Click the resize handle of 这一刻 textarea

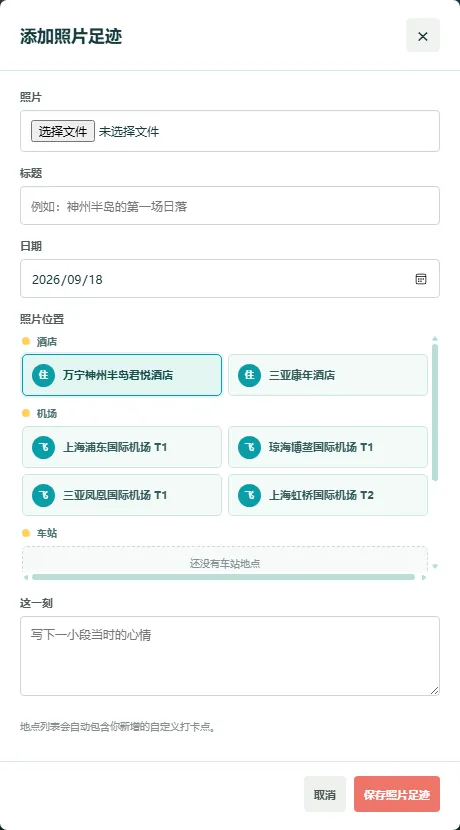(435, 690)
